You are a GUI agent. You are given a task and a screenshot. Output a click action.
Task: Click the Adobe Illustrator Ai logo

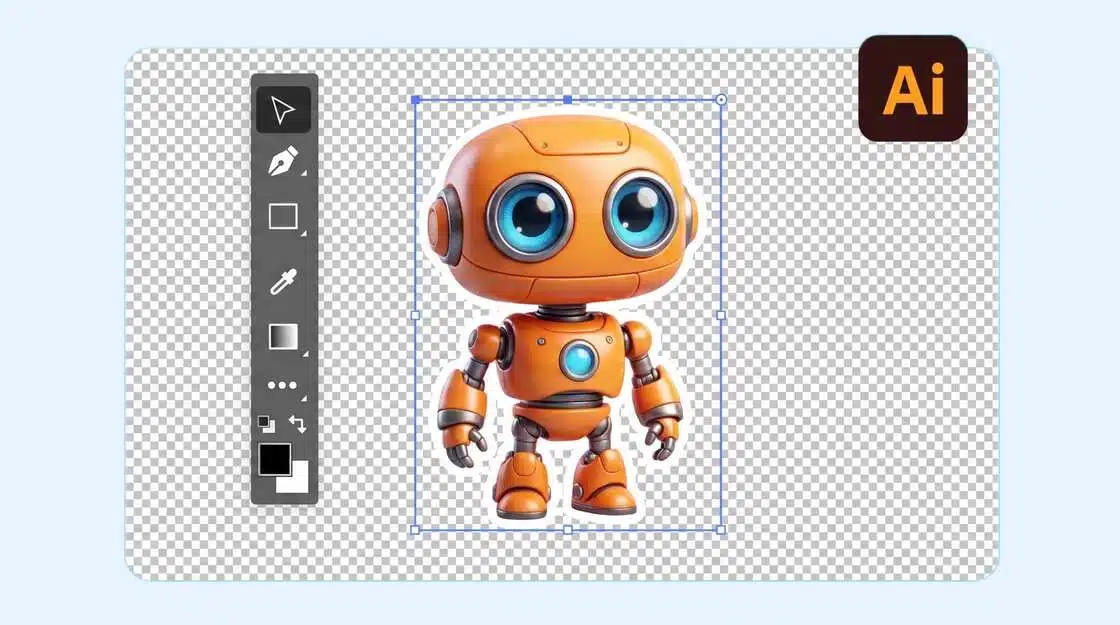pyautogui.click(x=913, y=88)
